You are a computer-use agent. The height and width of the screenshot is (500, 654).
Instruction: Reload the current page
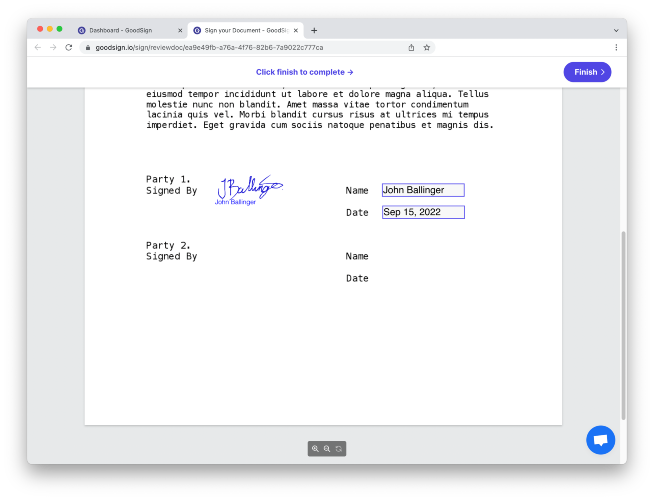tap(69, 48)
